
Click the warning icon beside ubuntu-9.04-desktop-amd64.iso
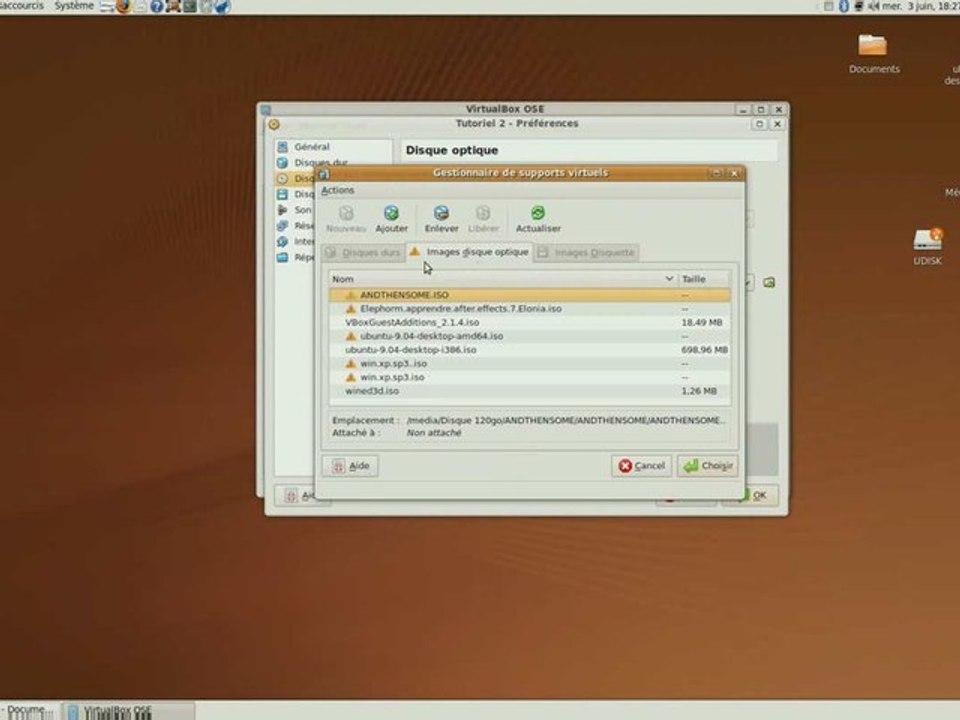click(351, 336)
